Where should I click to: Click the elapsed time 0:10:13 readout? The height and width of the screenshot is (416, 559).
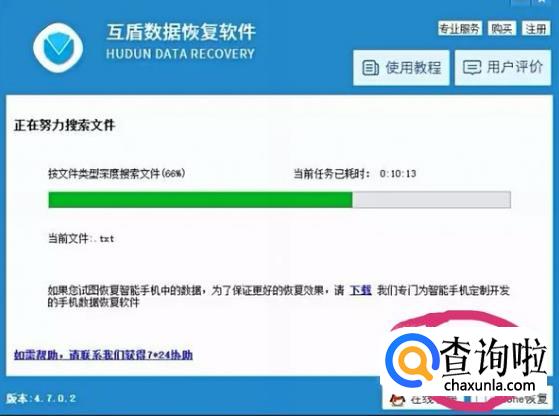click(398, 174)
